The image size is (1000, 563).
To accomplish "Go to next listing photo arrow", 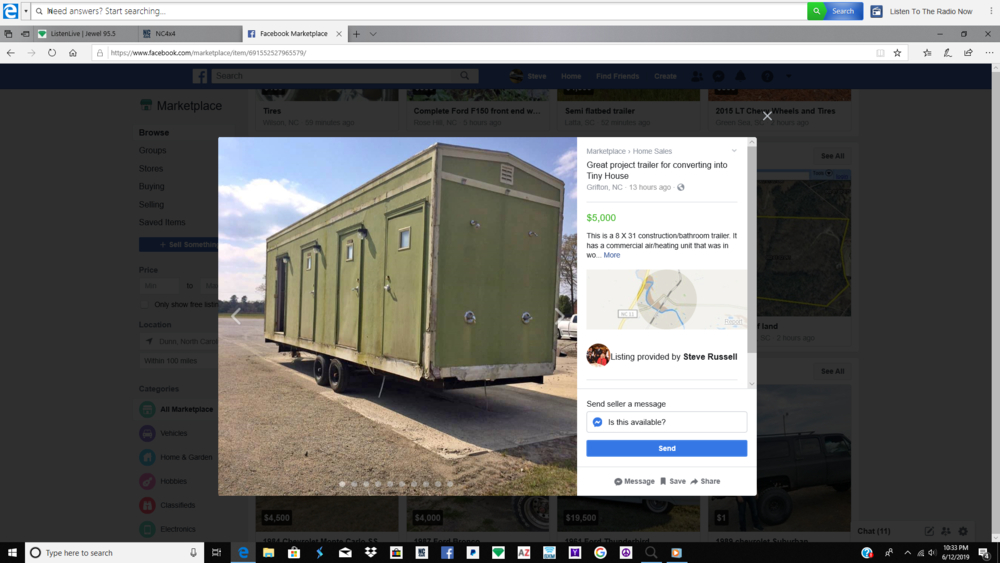I will coord(559,316).
